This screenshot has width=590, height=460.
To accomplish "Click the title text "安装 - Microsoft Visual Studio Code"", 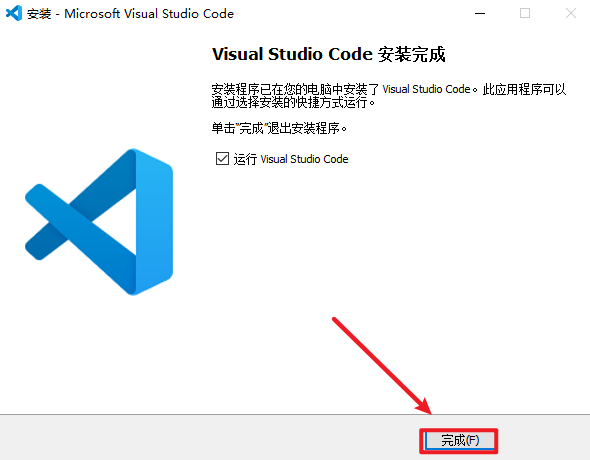I will (130, 14).
